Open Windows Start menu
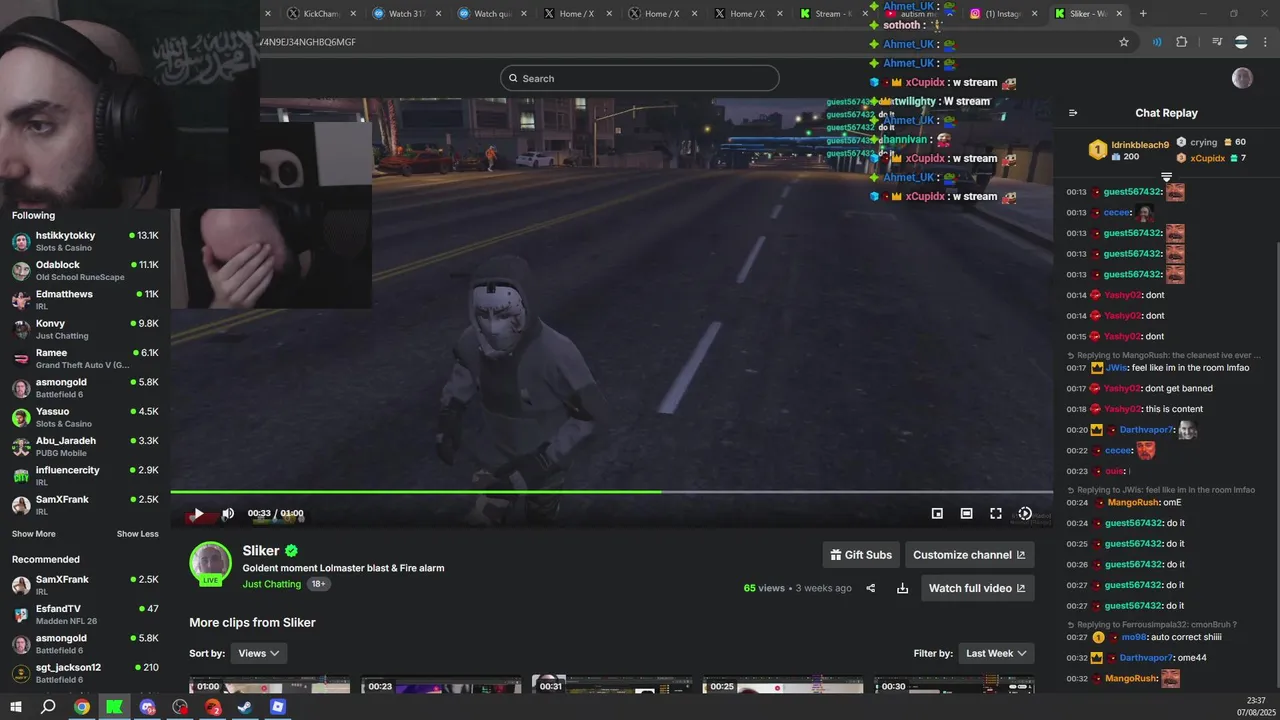 [x=16, y=707]
